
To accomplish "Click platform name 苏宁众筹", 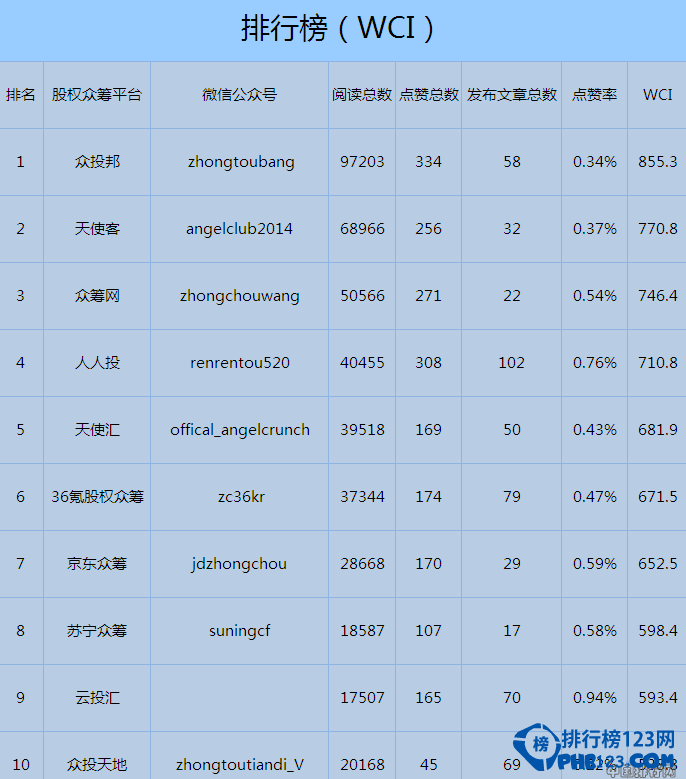I will (97, 631).
